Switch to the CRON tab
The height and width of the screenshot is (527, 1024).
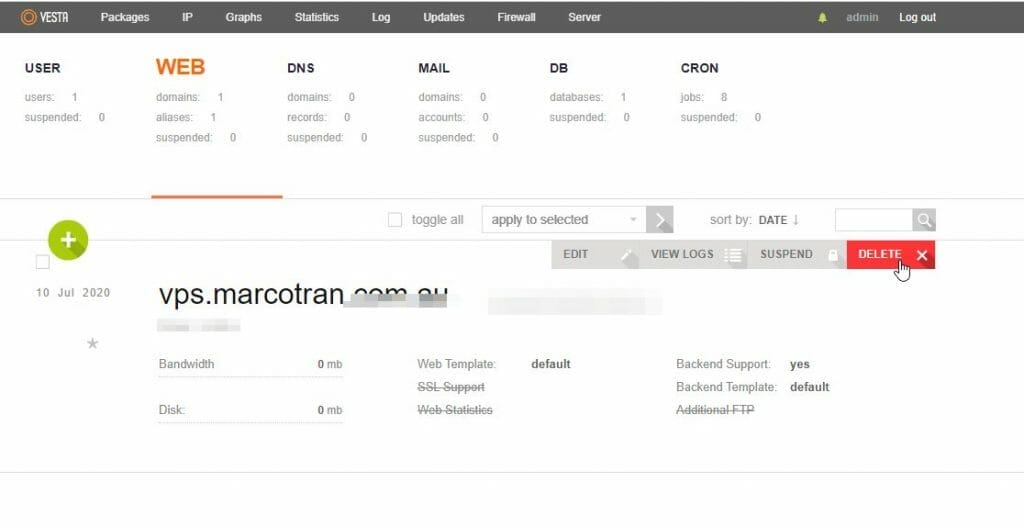[x=699, y=68]
